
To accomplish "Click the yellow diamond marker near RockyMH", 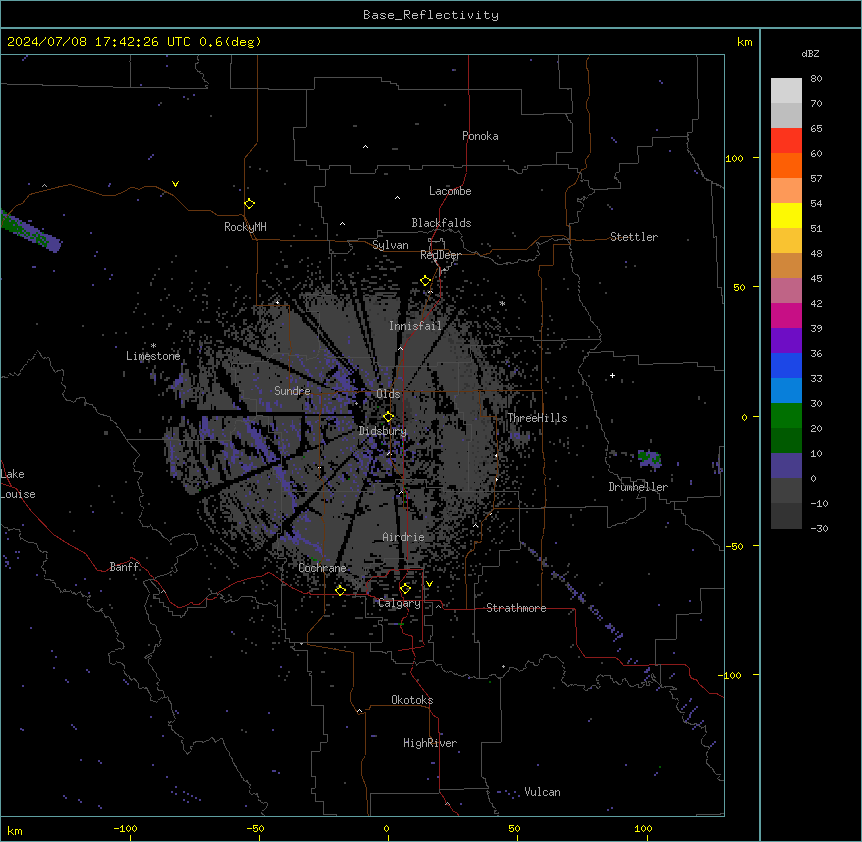I will 249,204.
